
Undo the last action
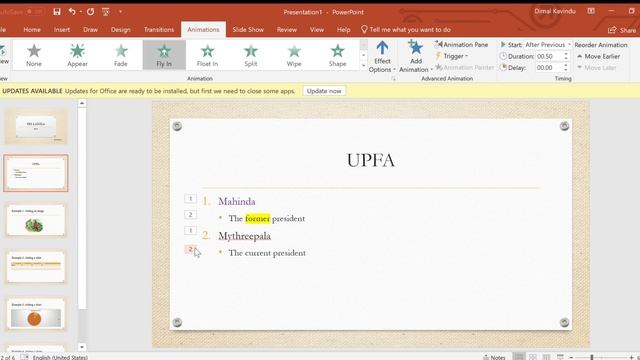pos(72,12)
